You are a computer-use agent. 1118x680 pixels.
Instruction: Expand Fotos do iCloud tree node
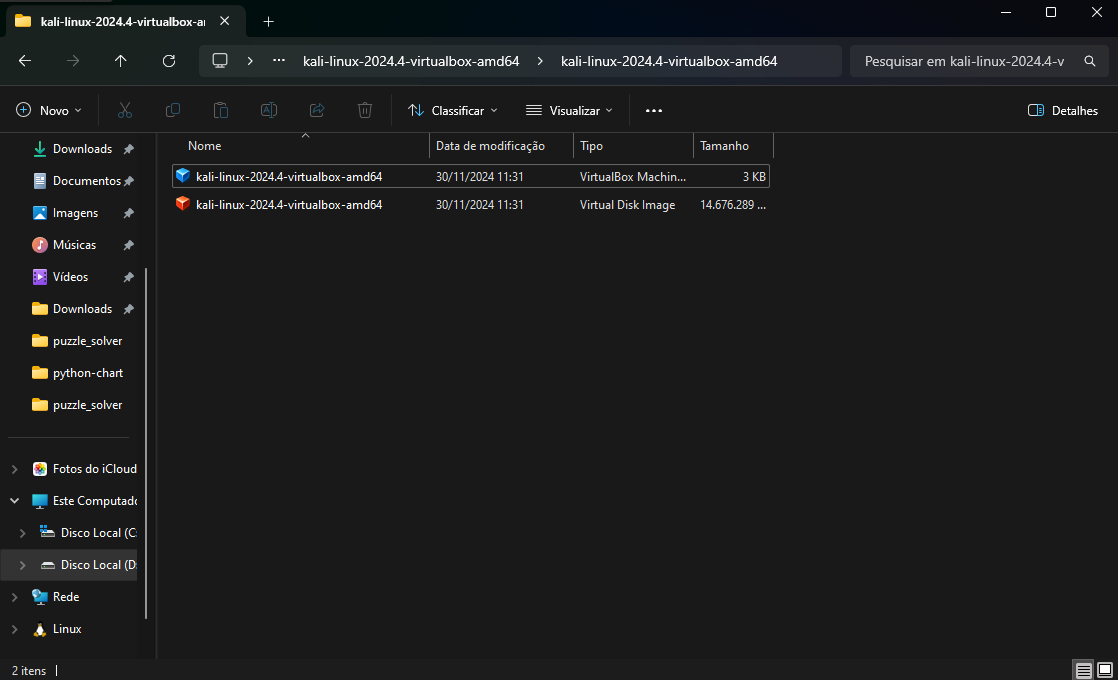[14, 469]
